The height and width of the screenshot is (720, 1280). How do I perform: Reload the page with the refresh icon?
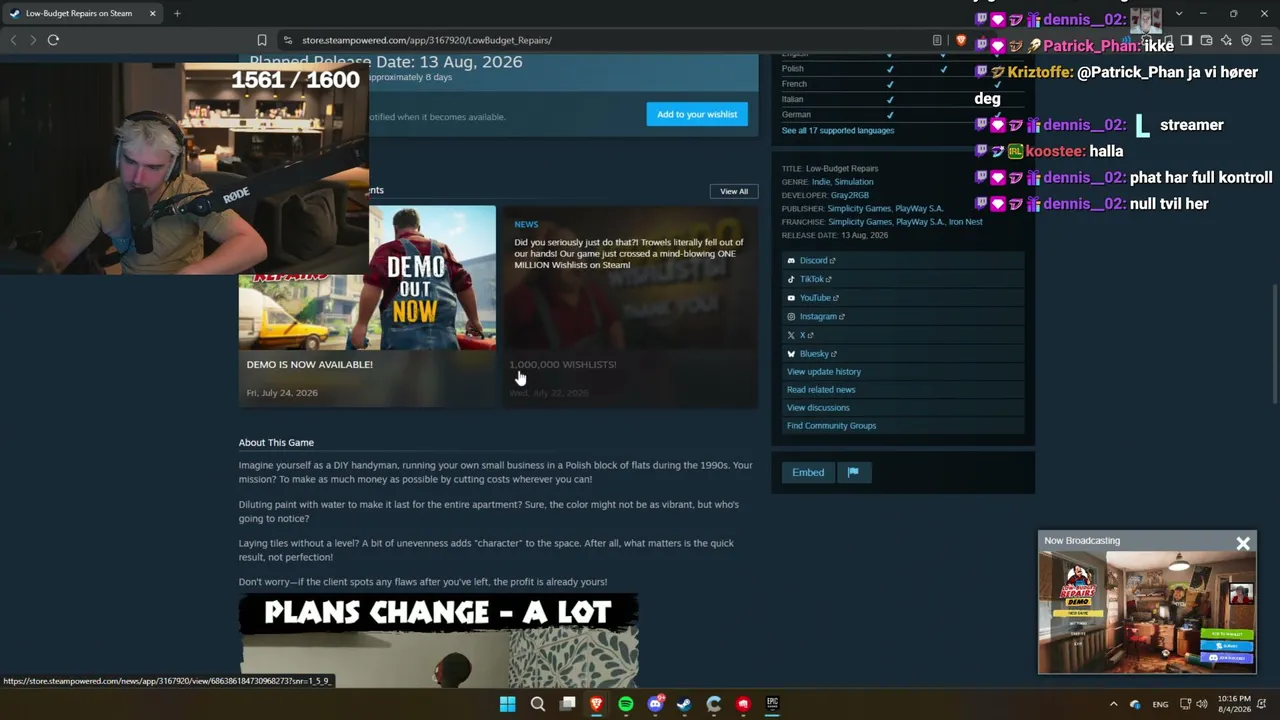(x=53, y=40)
